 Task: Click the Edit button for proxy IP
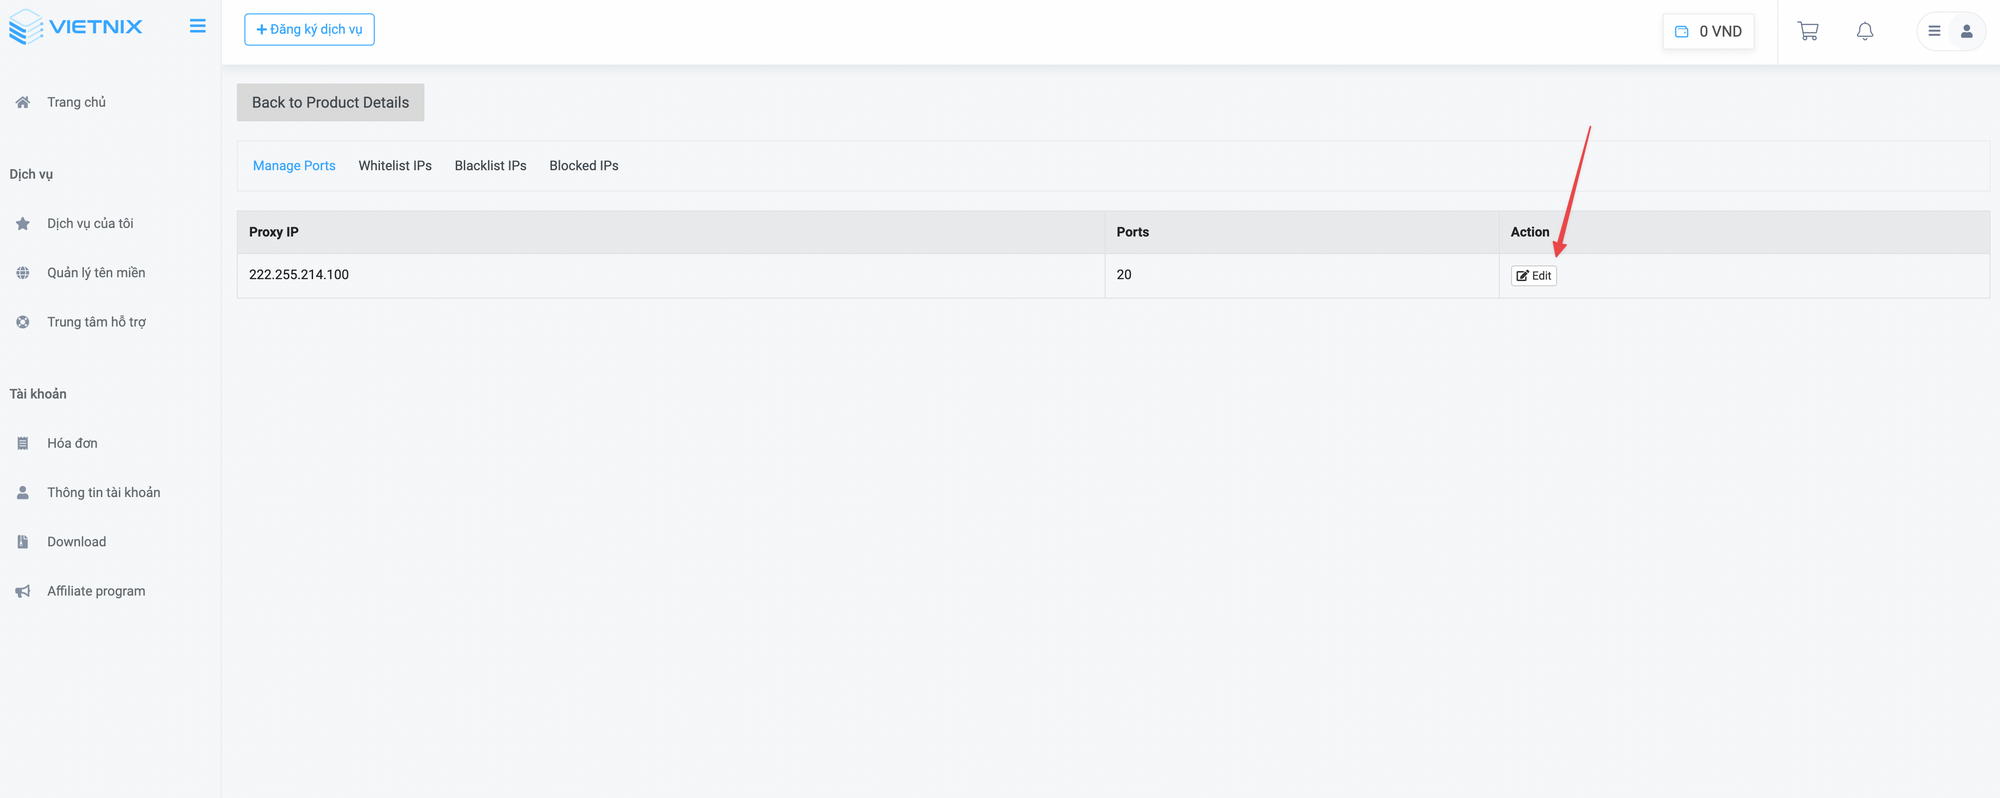tap(1534, 276)
